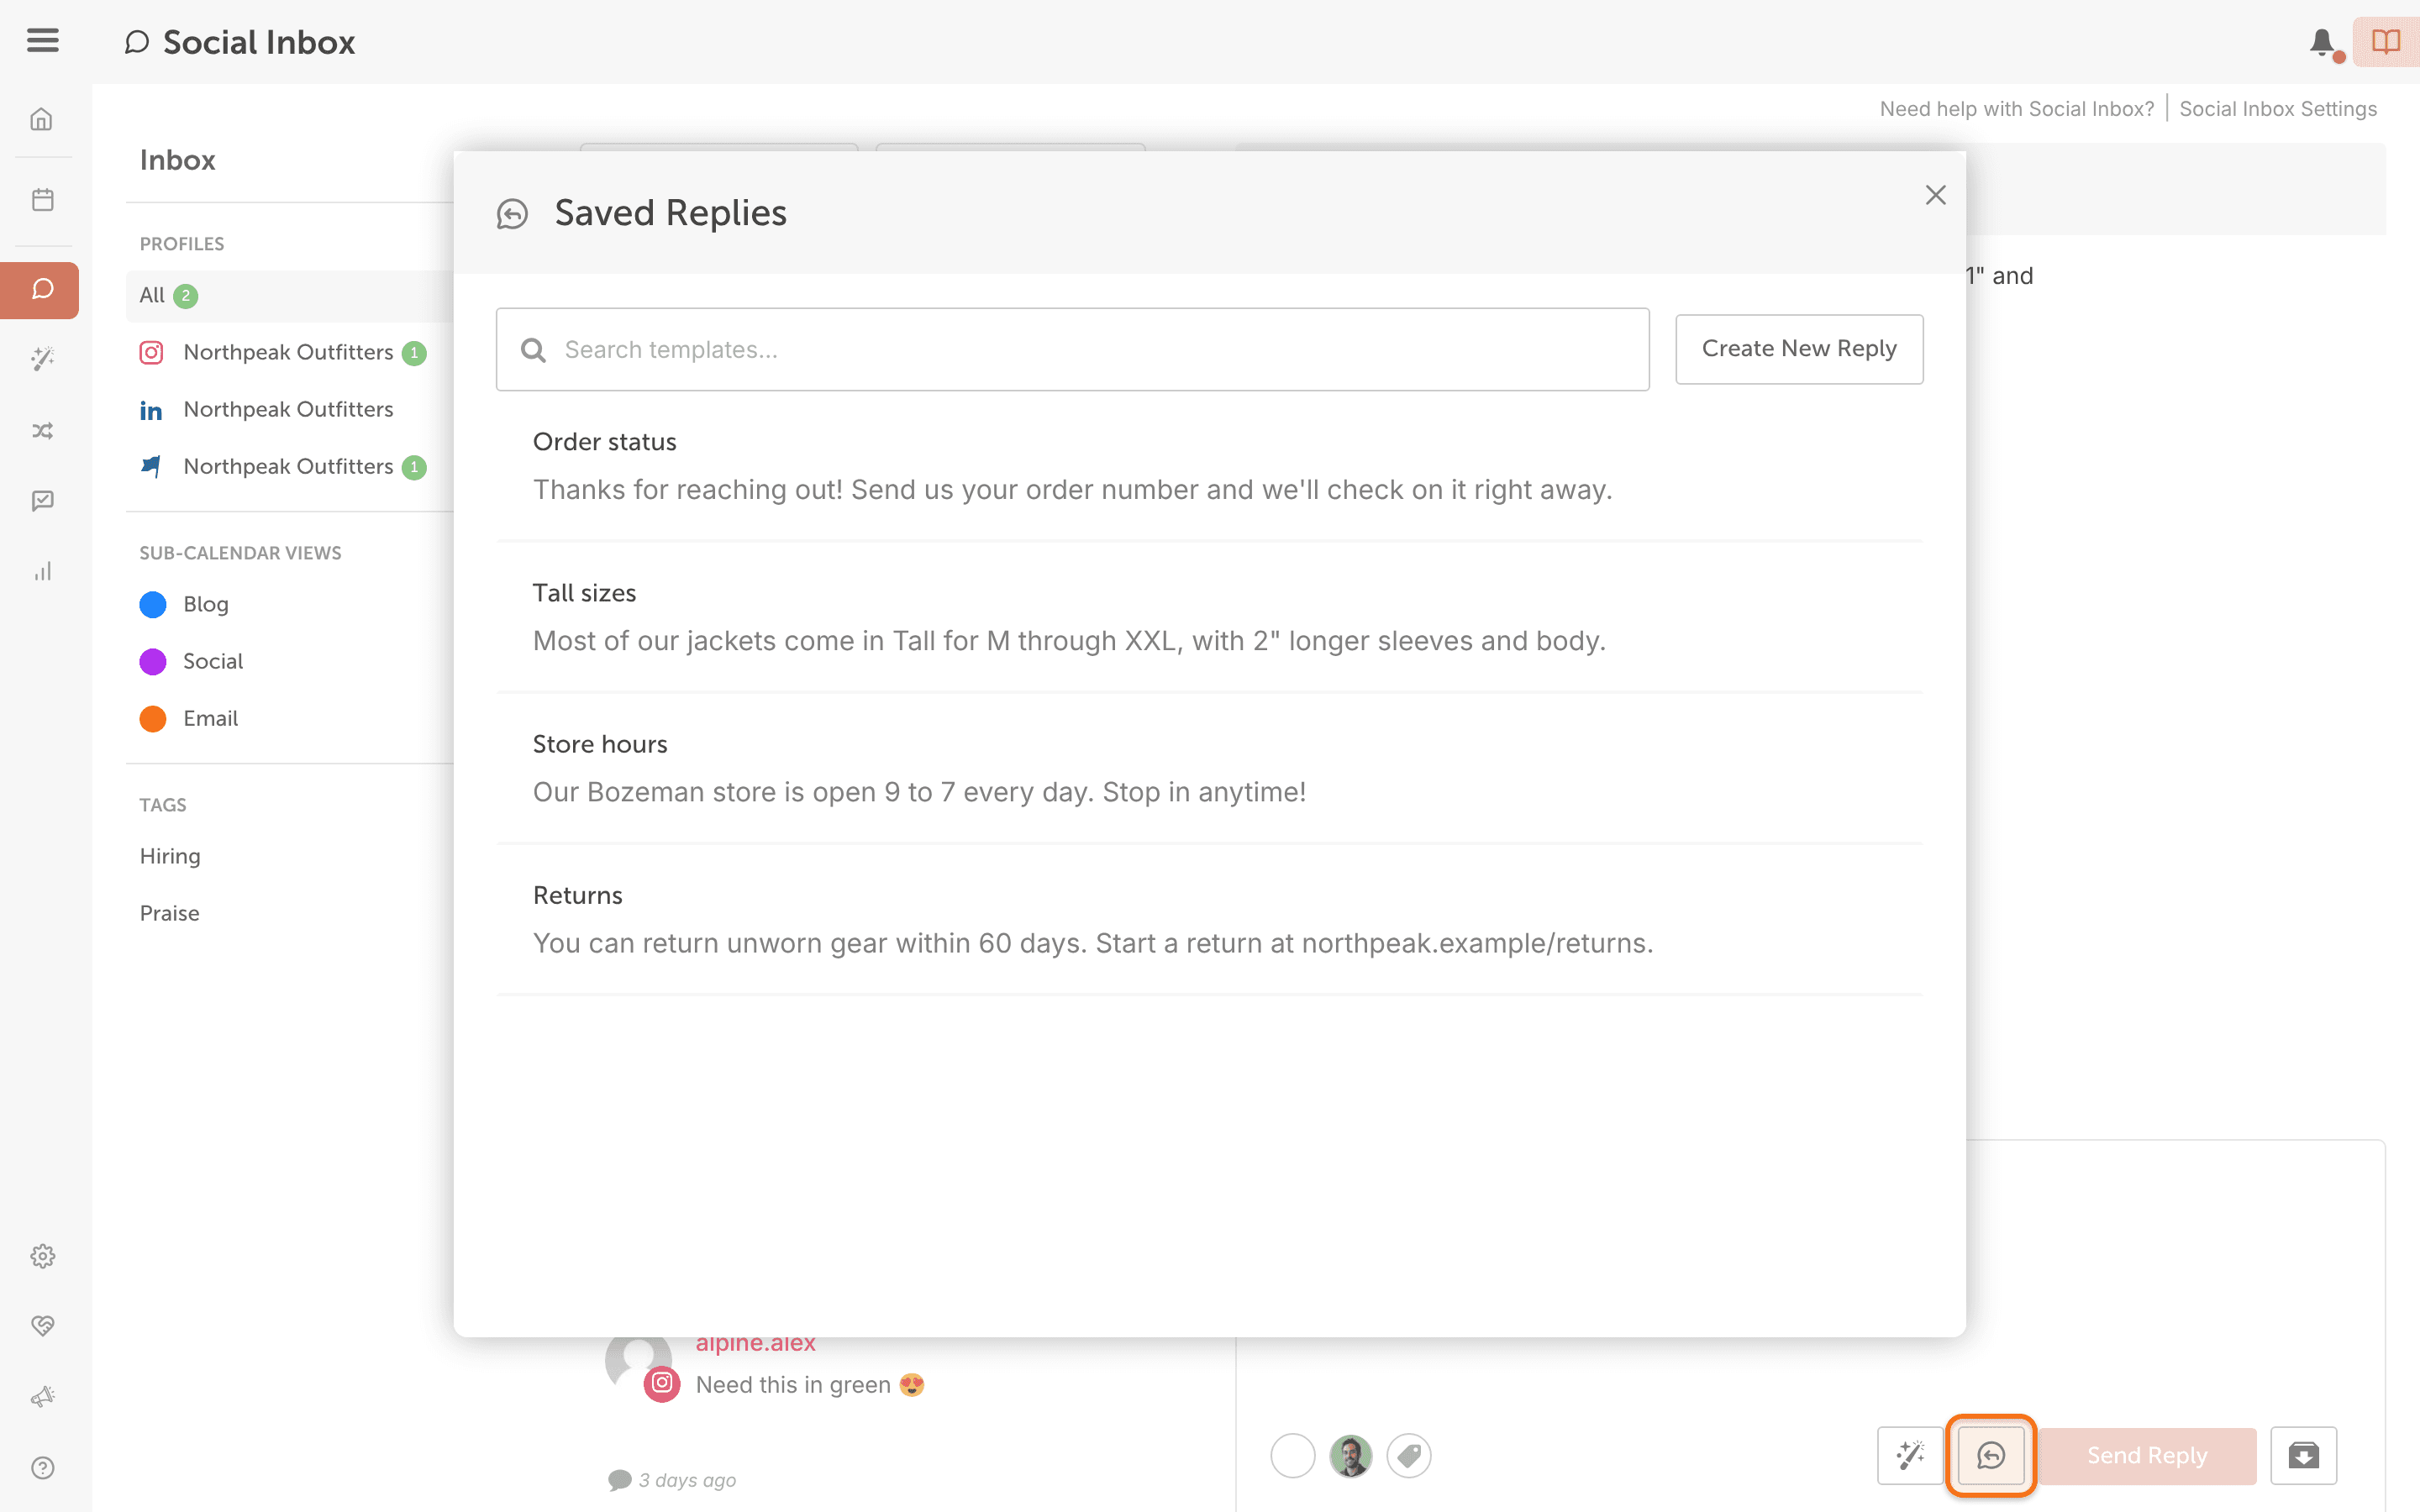Viewport: 2420px width, 1512px height.
Task: Open the magic wand sidebar icon
Action: pos(42,359)
